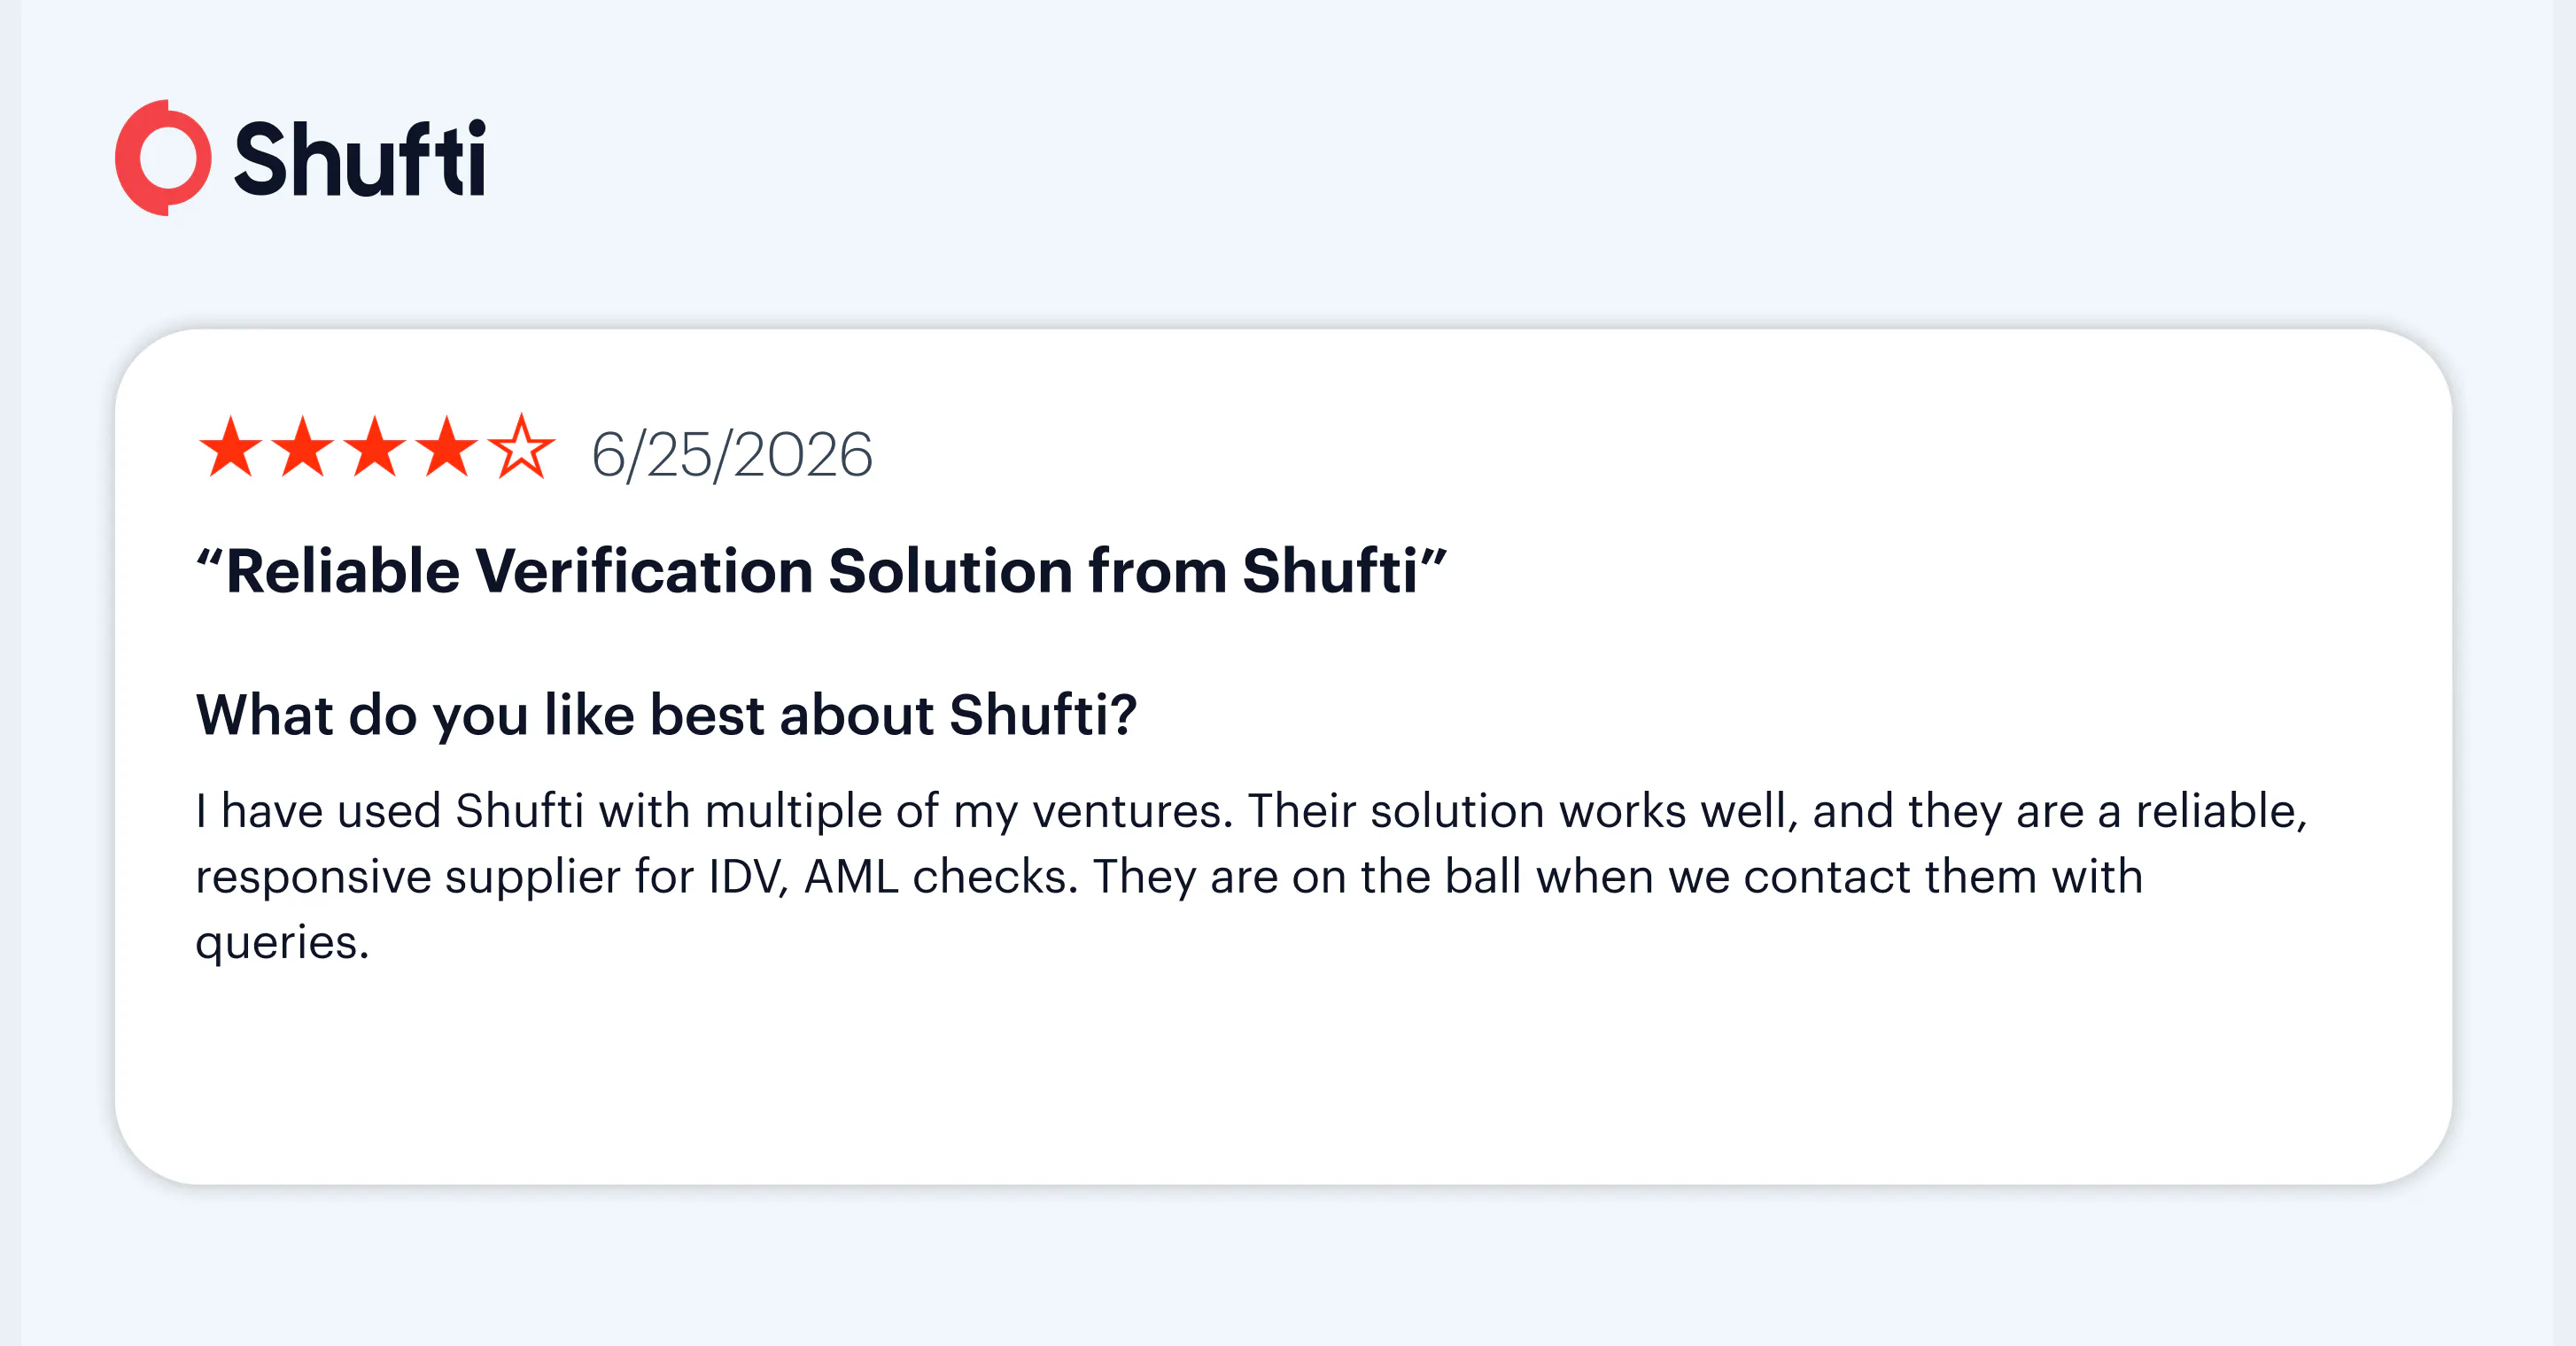
Task: Open the "Reliable Verification Solution from Shufti" title
Action: coord(821,571)
